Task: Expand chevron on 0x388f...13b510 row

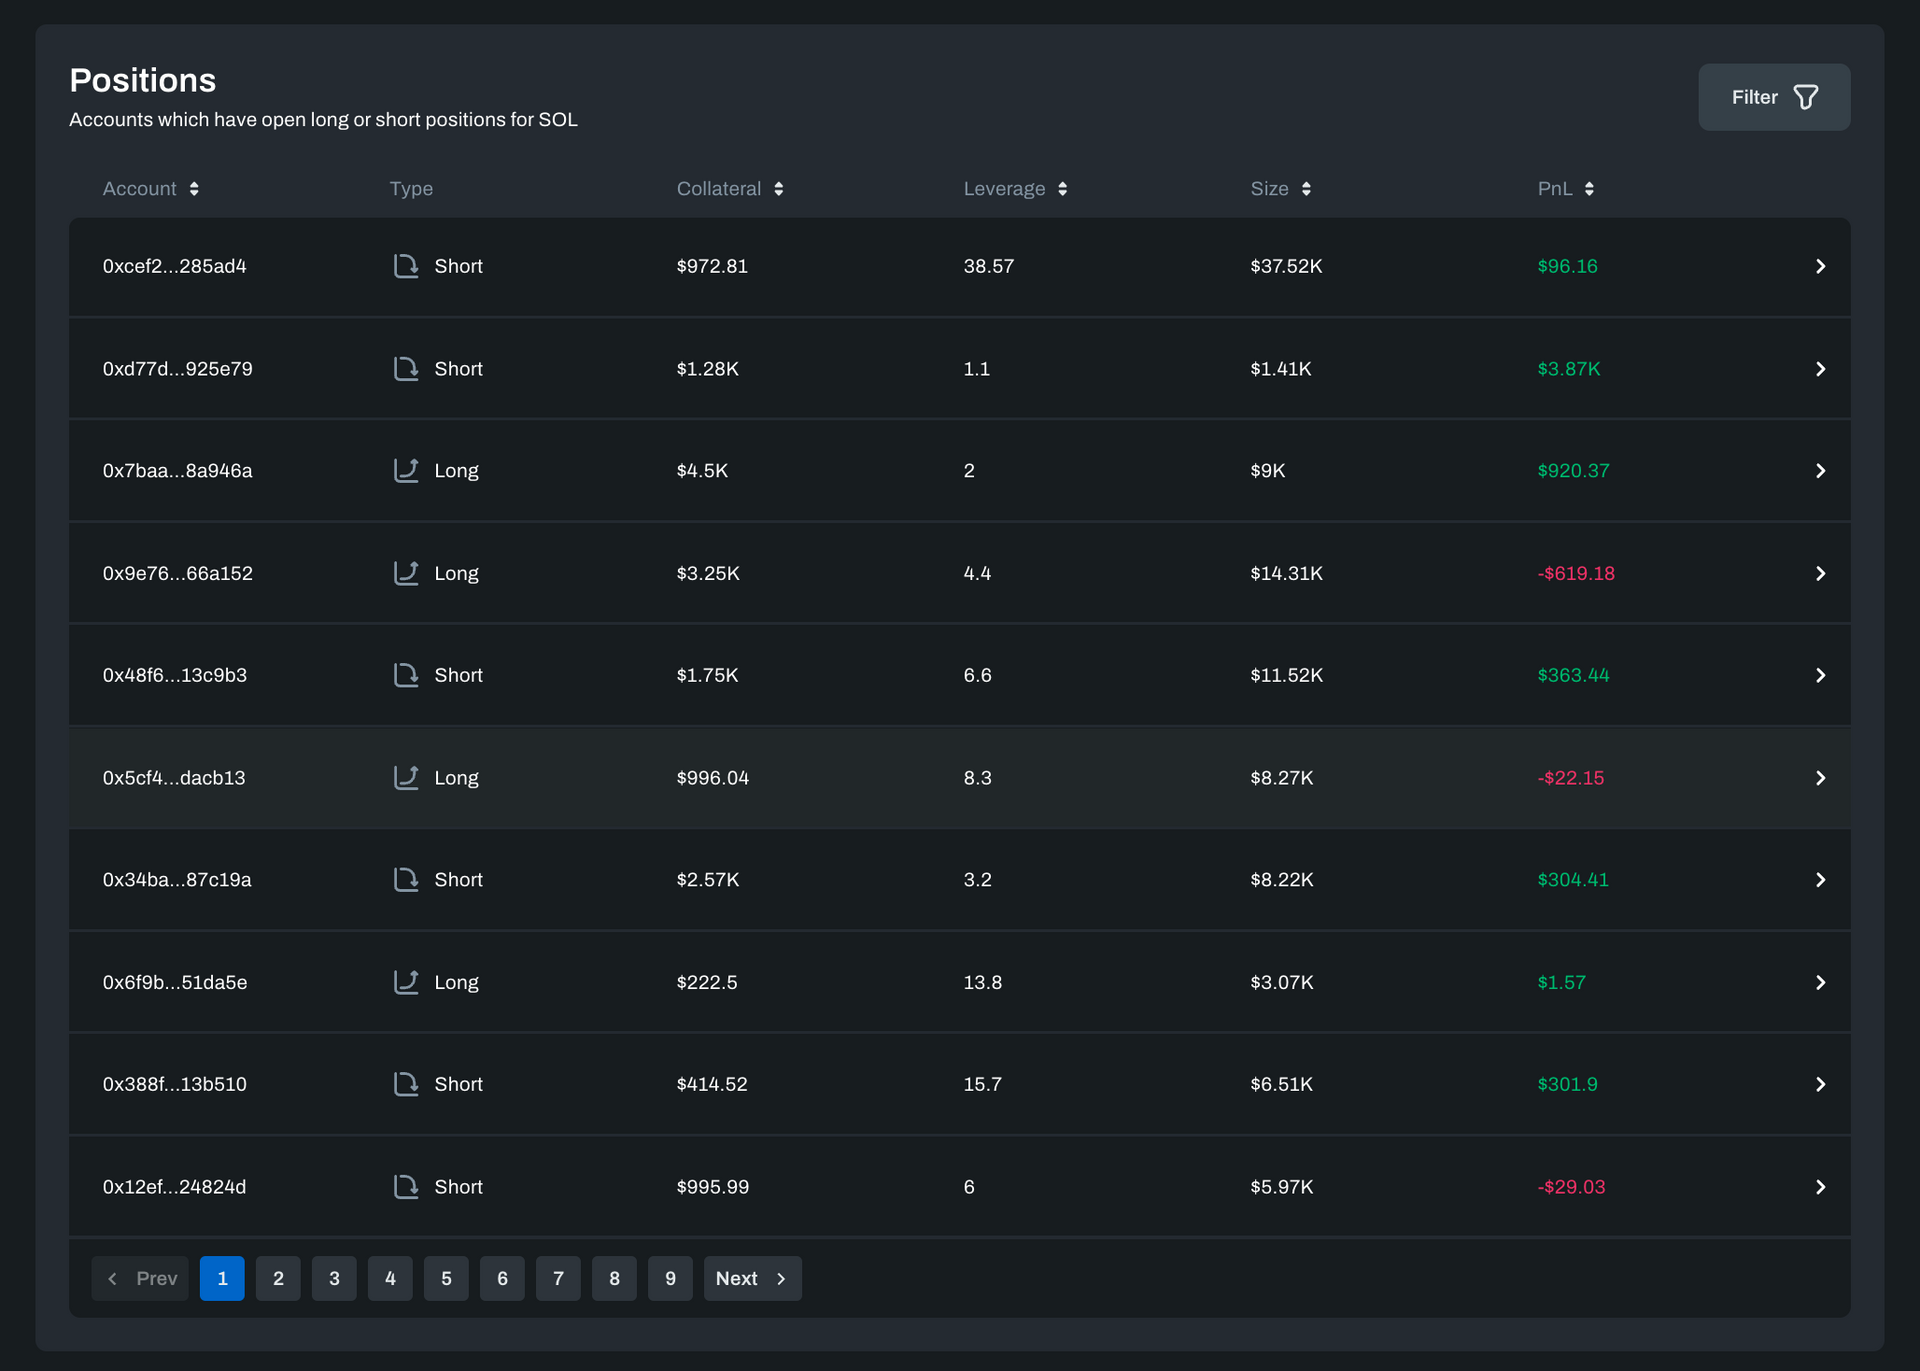Action: (1820, 1084)
